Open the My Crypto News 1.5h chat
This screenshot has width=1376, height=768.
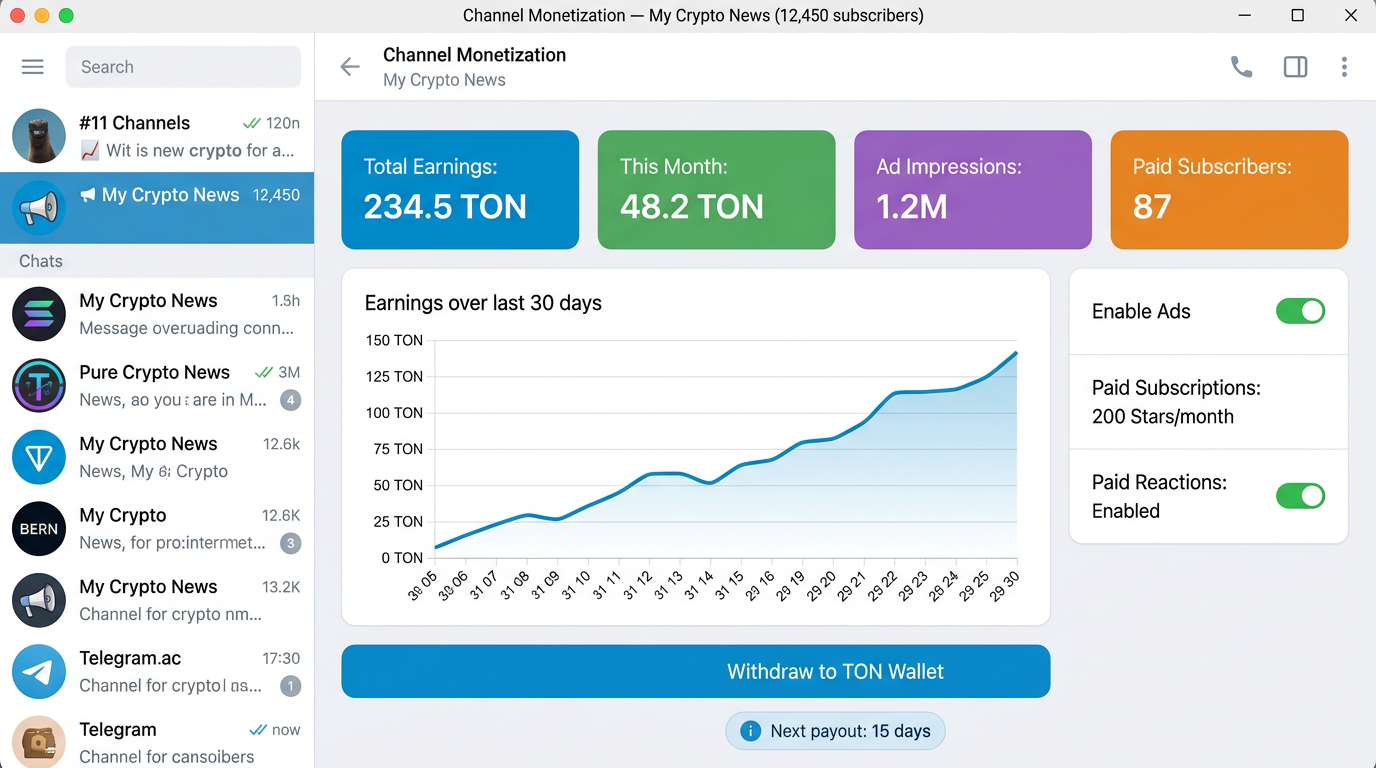coord(157,314)
